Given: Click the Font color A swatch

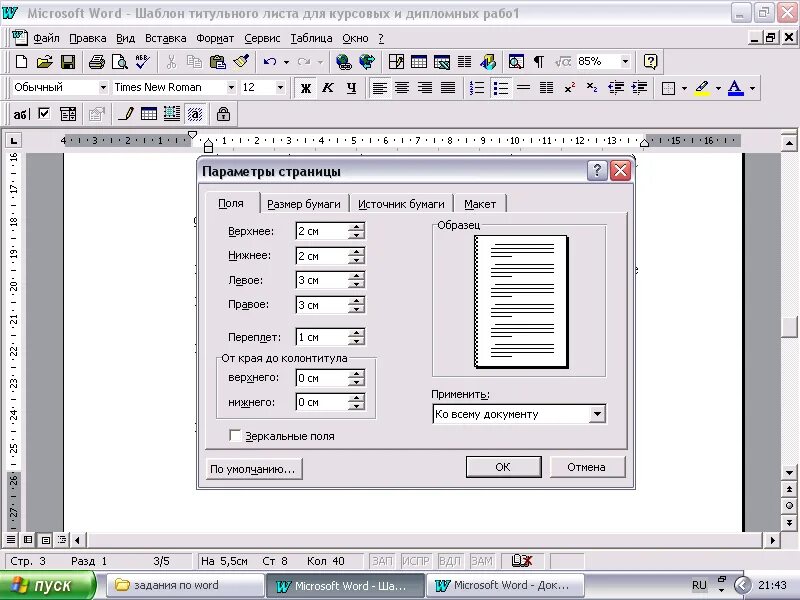Looking at the screenshot, I should point(735,88).
